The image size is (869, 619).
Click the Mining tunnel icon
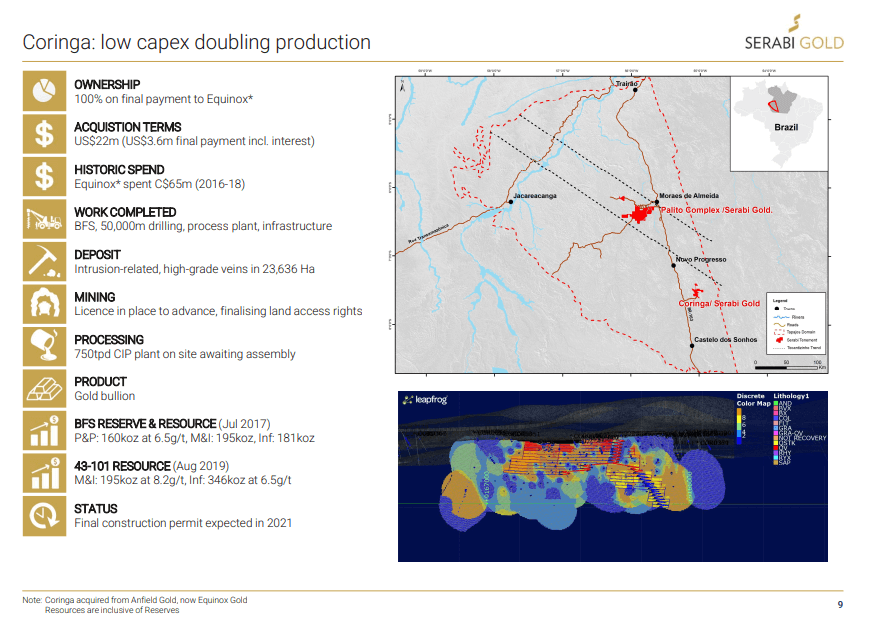pos(44,304)
